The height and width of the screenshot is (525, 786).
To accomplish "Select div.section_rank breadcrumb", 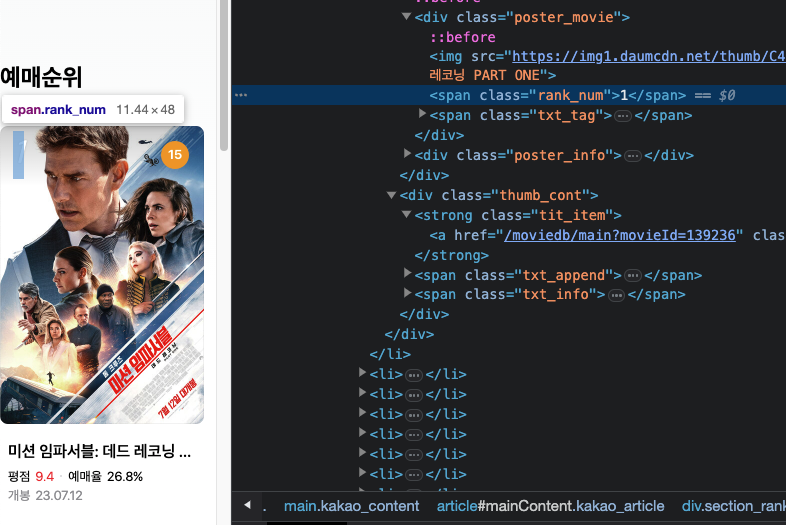I will (733, 506).
